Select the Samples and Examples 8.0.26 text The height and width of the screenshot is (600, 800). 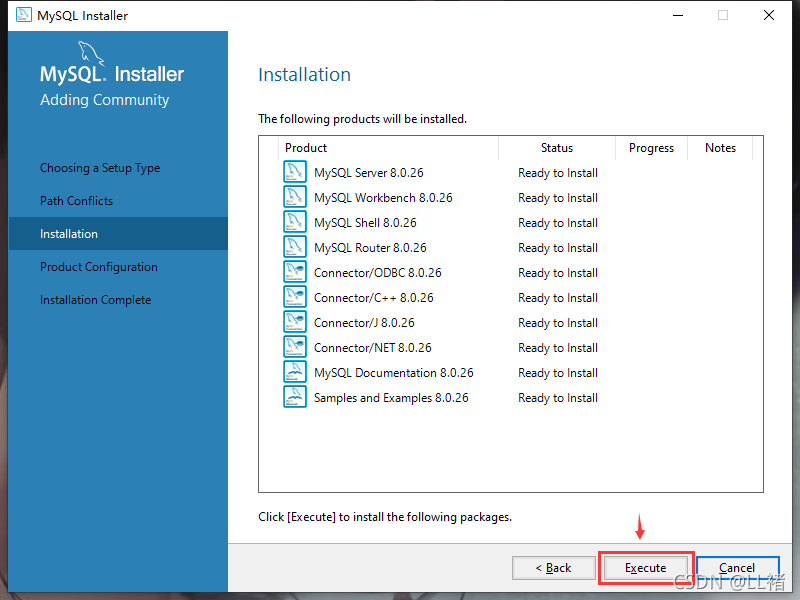[391, 398]
